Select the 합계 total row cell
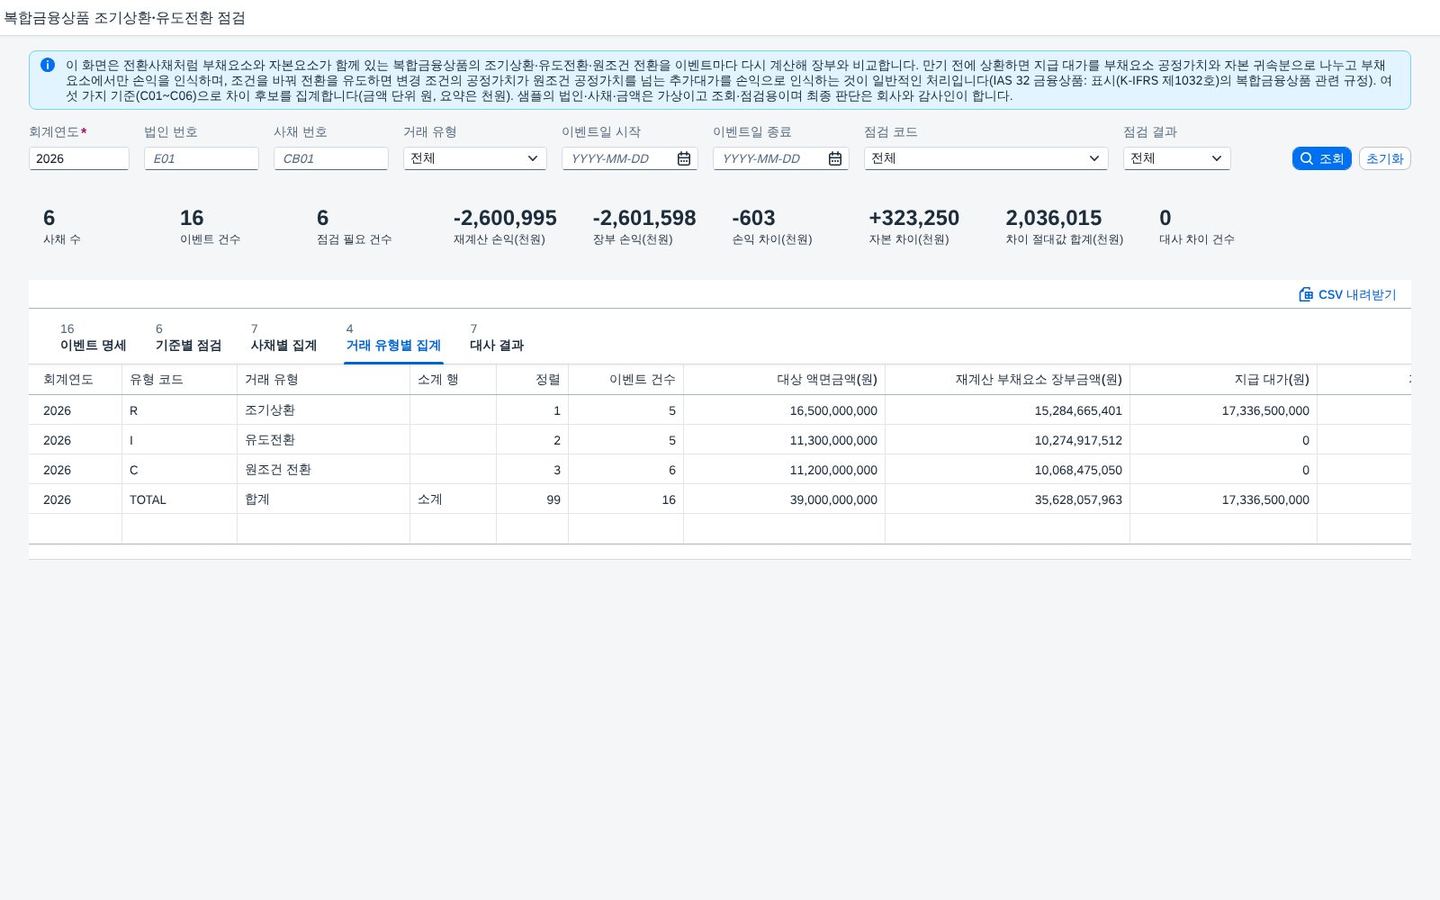This screenshot has height=900, width=1440. tap(323, 500)
